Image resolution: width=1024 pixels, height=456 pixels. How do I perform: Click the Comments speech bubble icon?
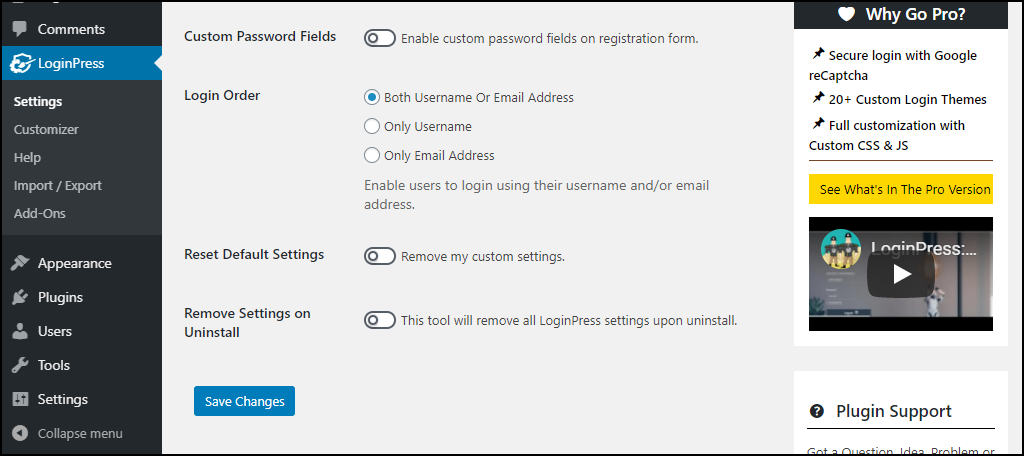[19, 29]
